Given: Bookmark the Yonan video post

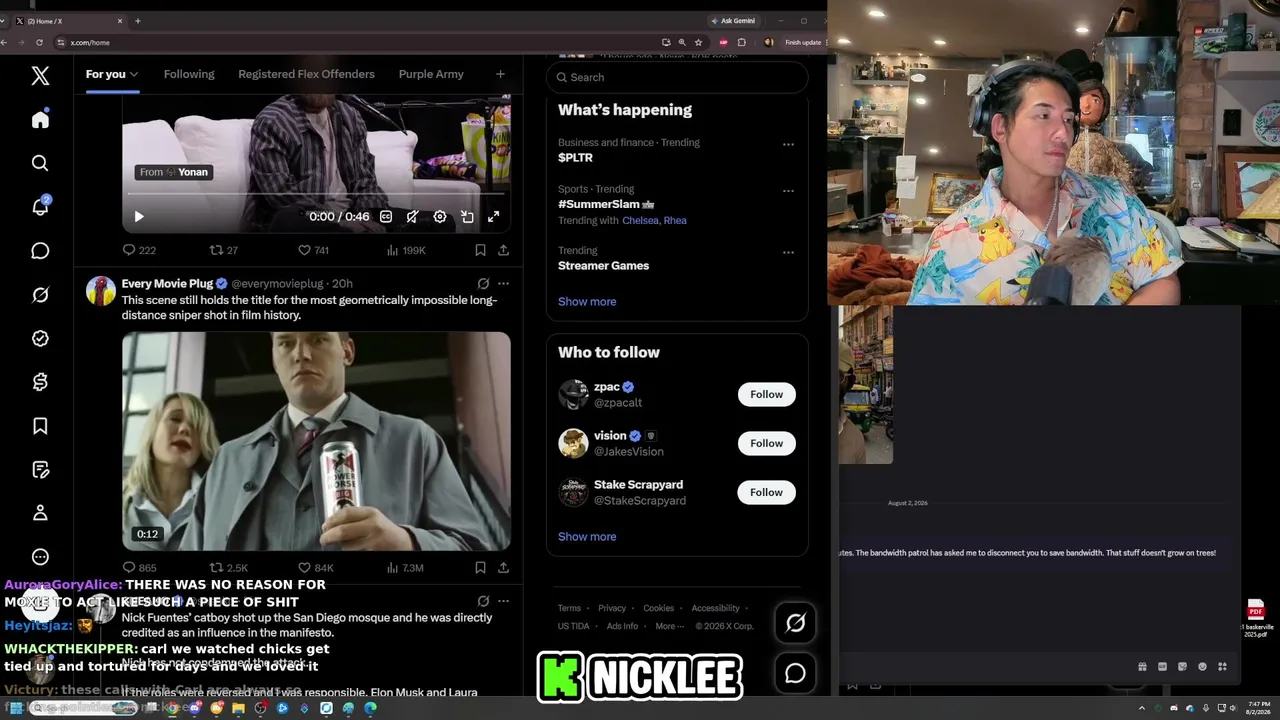Looking at the screenshot, I should click(x=480, y=250).
